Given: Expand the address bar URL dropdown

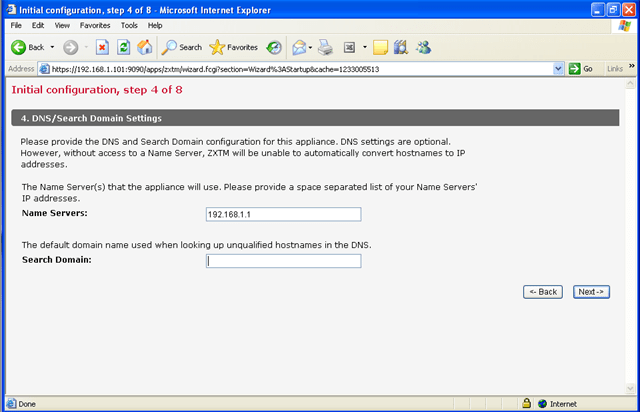Looking at the screenshot, I should click(x=558, y=69).
